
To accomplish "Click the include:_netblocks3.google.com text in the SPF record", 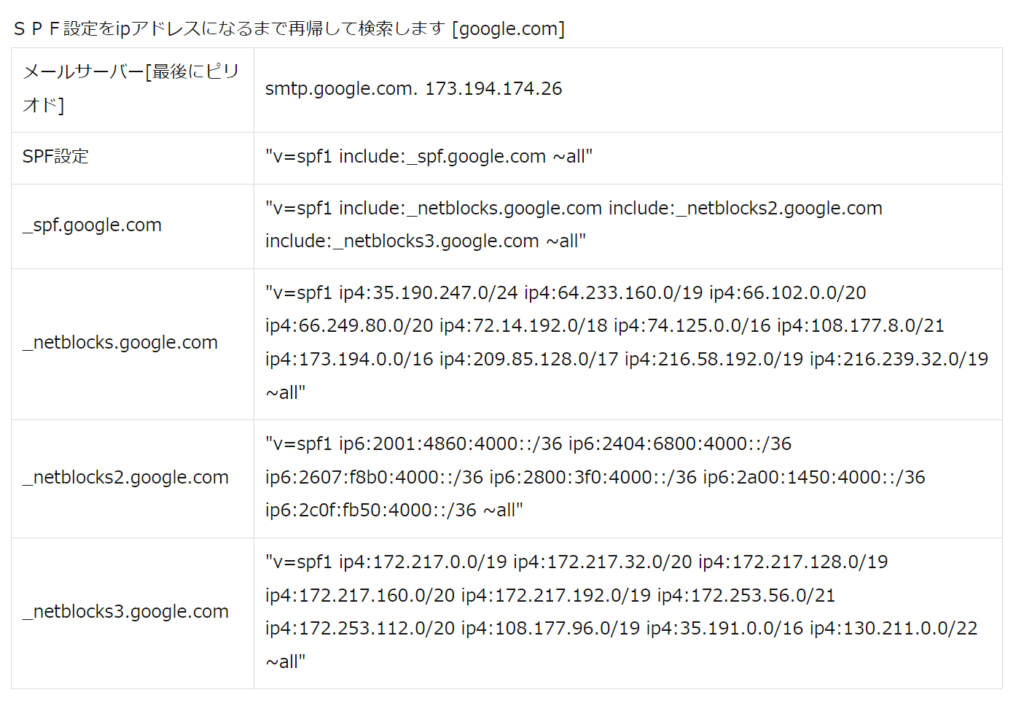I will 402,241.
